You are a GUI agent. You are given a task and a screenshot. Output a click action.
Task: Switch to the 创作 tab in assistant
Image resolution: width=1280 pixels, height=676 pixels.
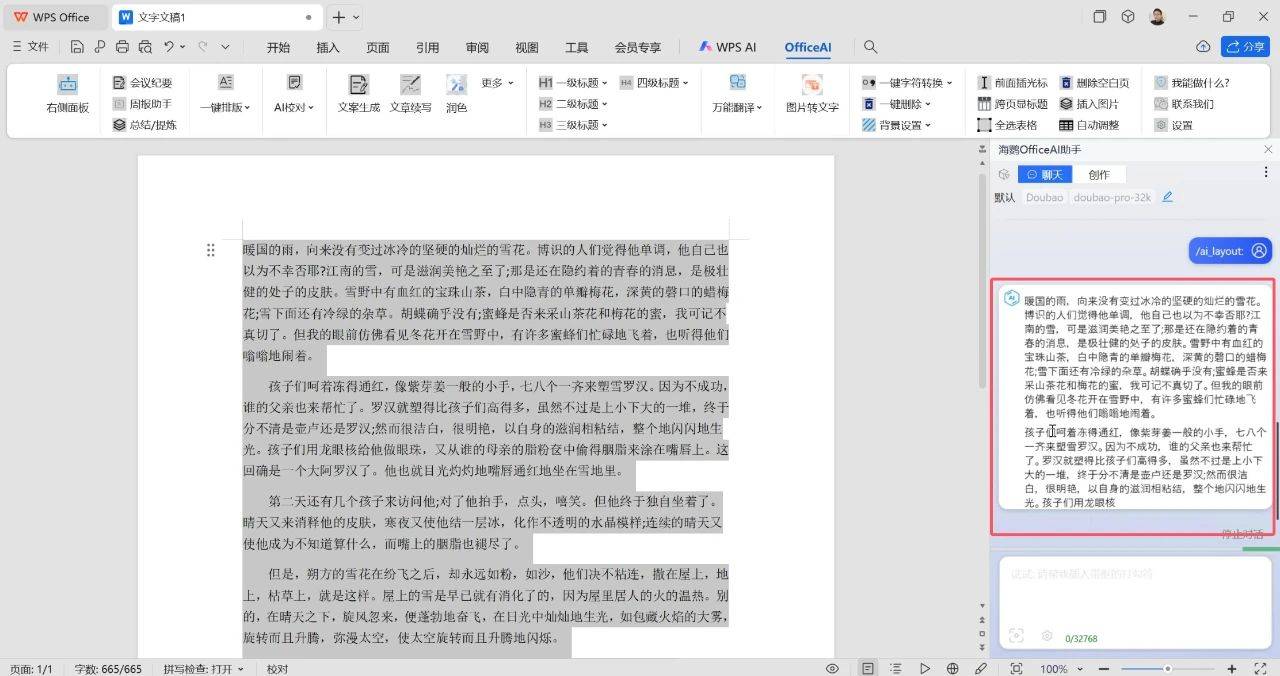tap(1098, 174)
